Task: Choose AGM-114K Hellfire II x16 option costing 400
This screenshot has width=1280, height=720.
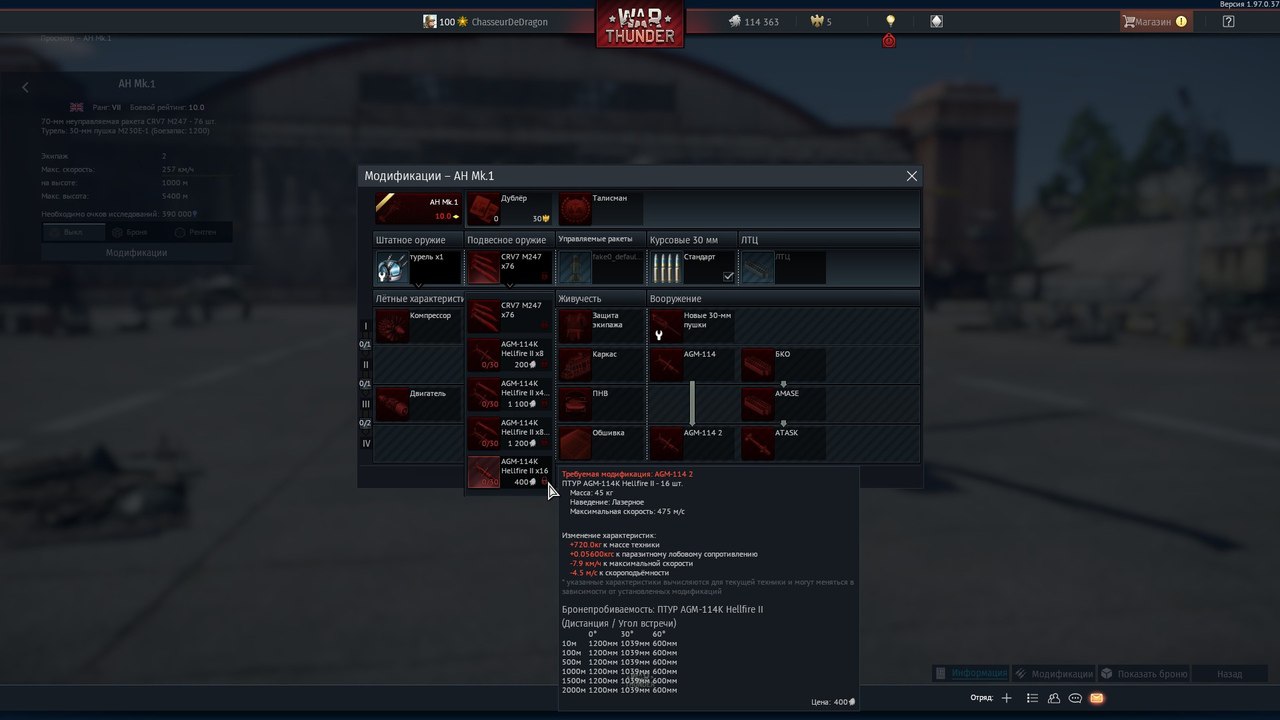Action: coord(510,472)
